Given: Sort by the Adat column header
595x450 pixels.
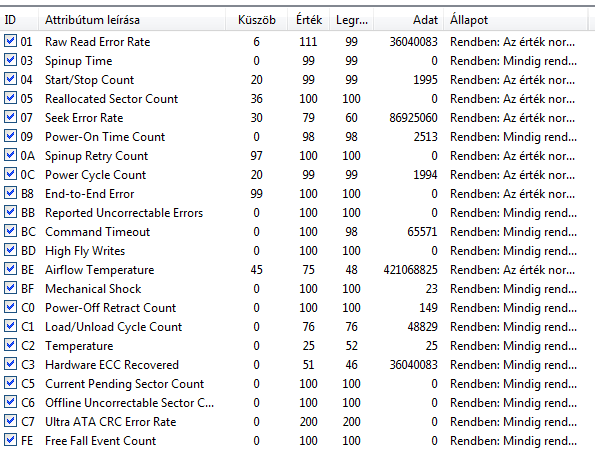Looking at the screenshot, I should click(x=409, y=19).
